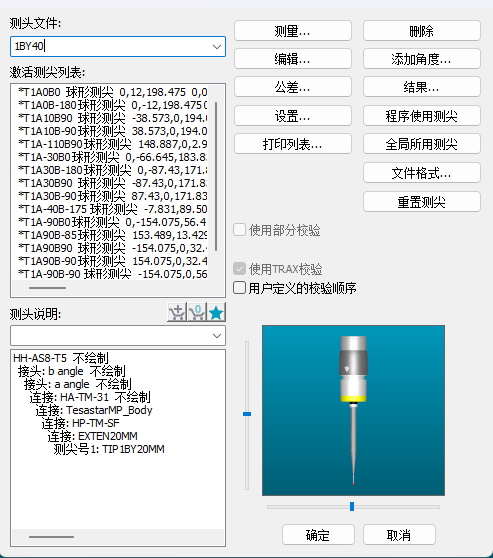Select the 接头: a angle entry
The height and width of the screenshot is (558, 493).
[78, 384]
